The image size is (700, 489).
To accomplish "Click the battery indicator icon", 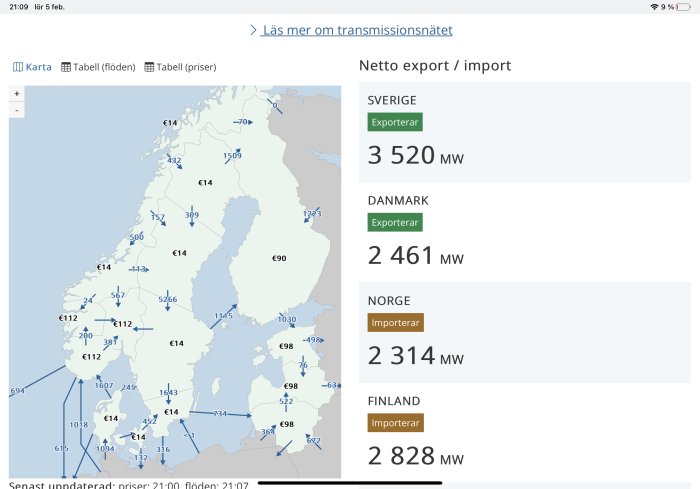I will (x=683, y=7).
